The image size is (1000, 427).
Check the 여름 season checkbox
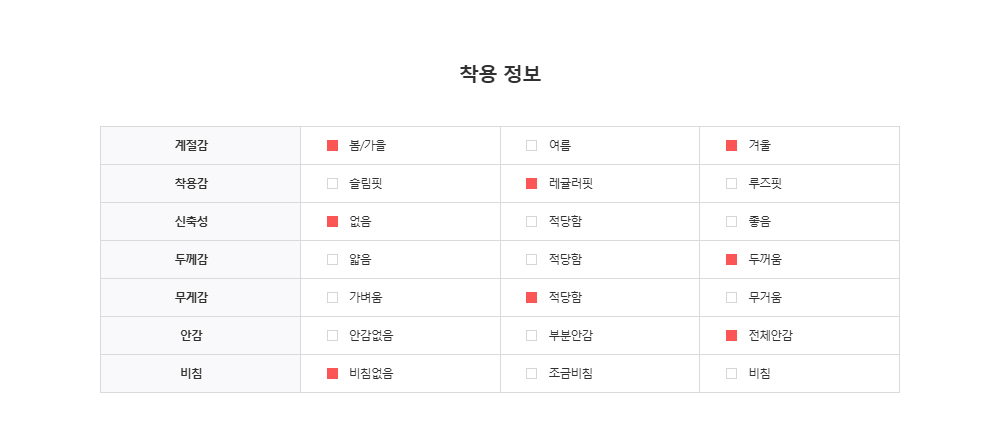[x=531, y=146]
